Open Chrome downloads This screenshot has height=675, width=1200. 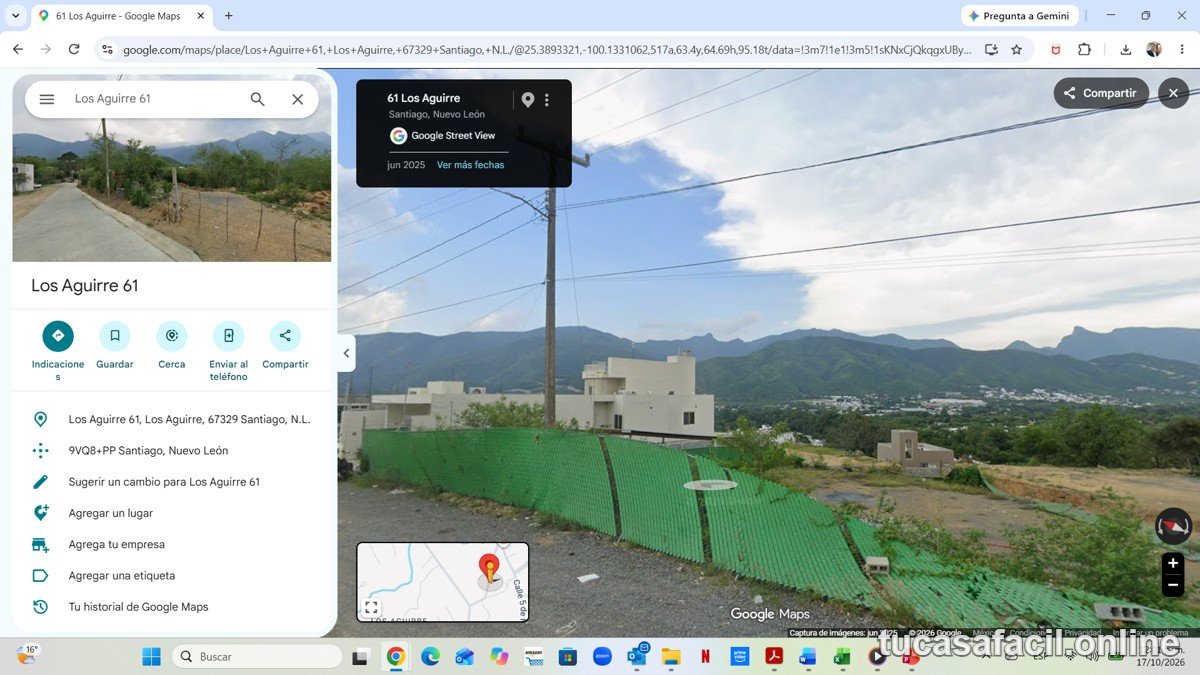coord(1126,49)
